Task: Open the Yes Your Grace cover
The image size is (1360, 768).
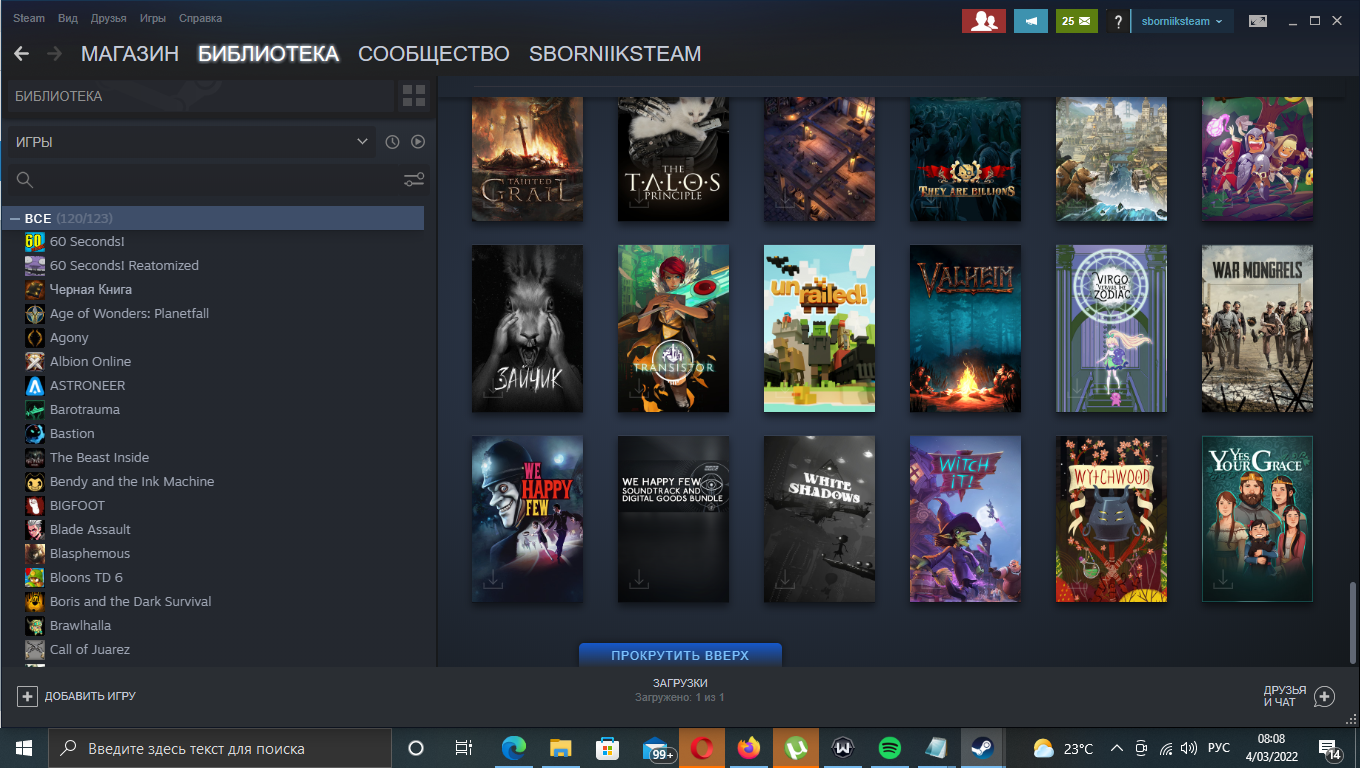Action: click(1257, 519)
